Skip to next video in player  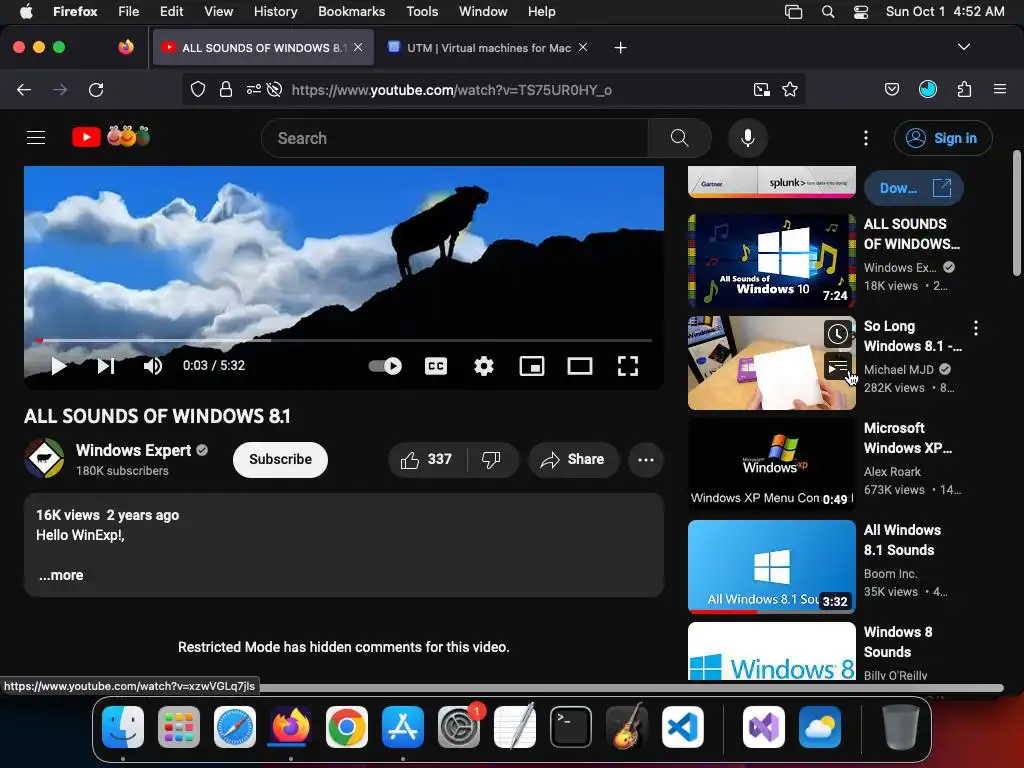[x=106, y=366]
